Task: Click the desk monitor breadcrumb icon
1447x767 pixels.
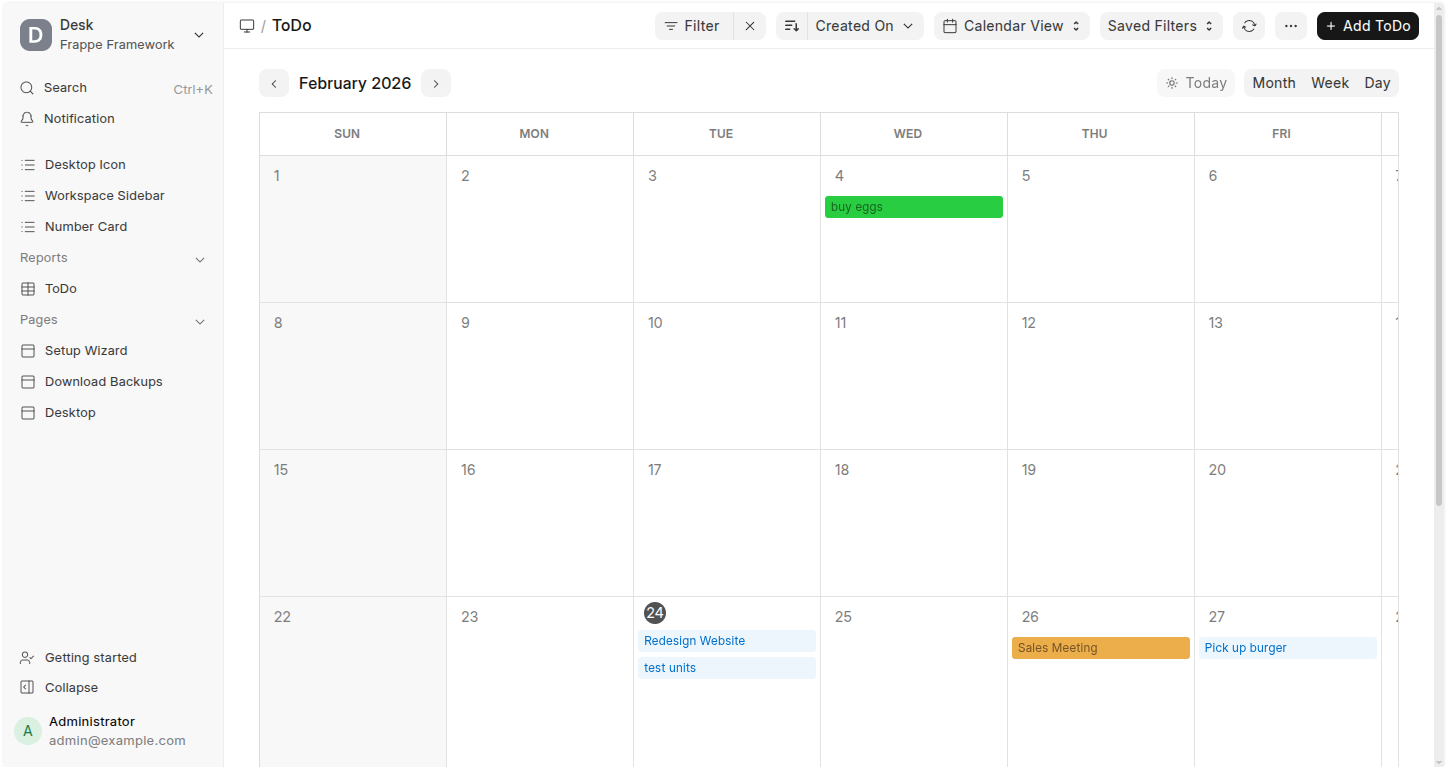Action: [247, 26]
